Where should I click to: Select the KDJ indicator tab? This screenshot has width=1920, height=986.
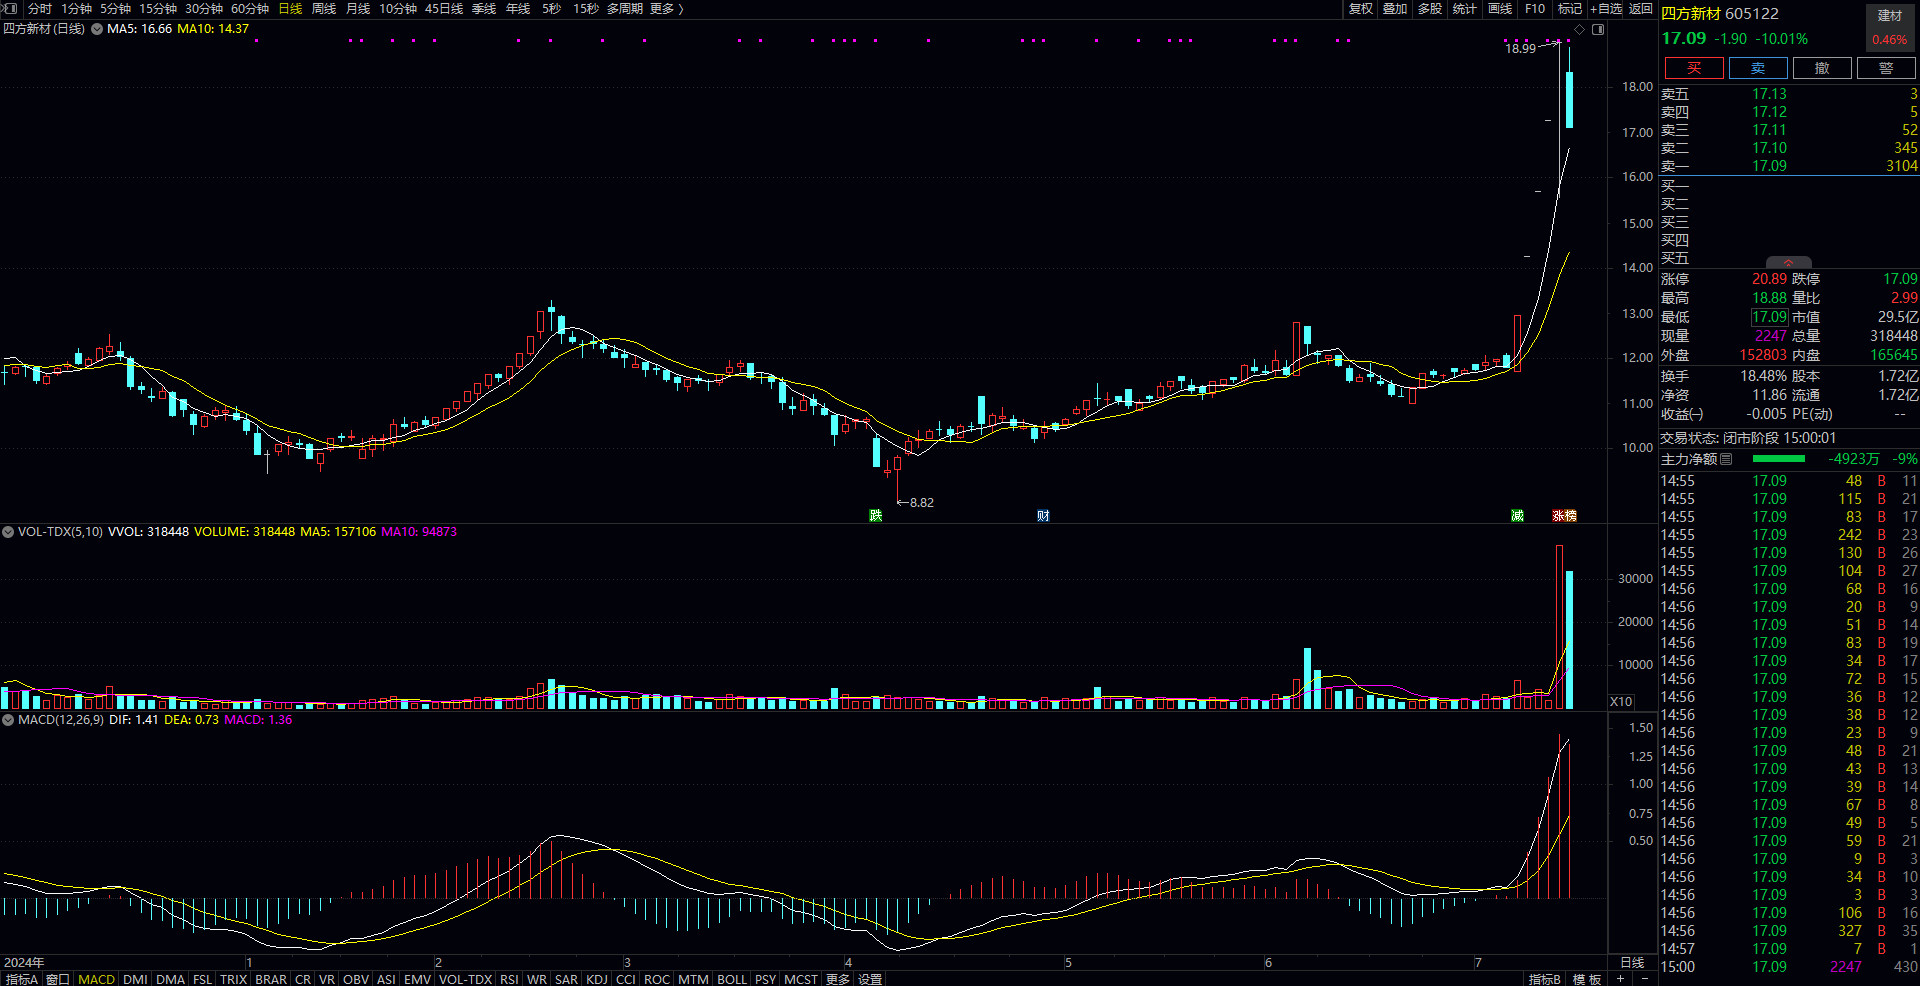point(596,979)
